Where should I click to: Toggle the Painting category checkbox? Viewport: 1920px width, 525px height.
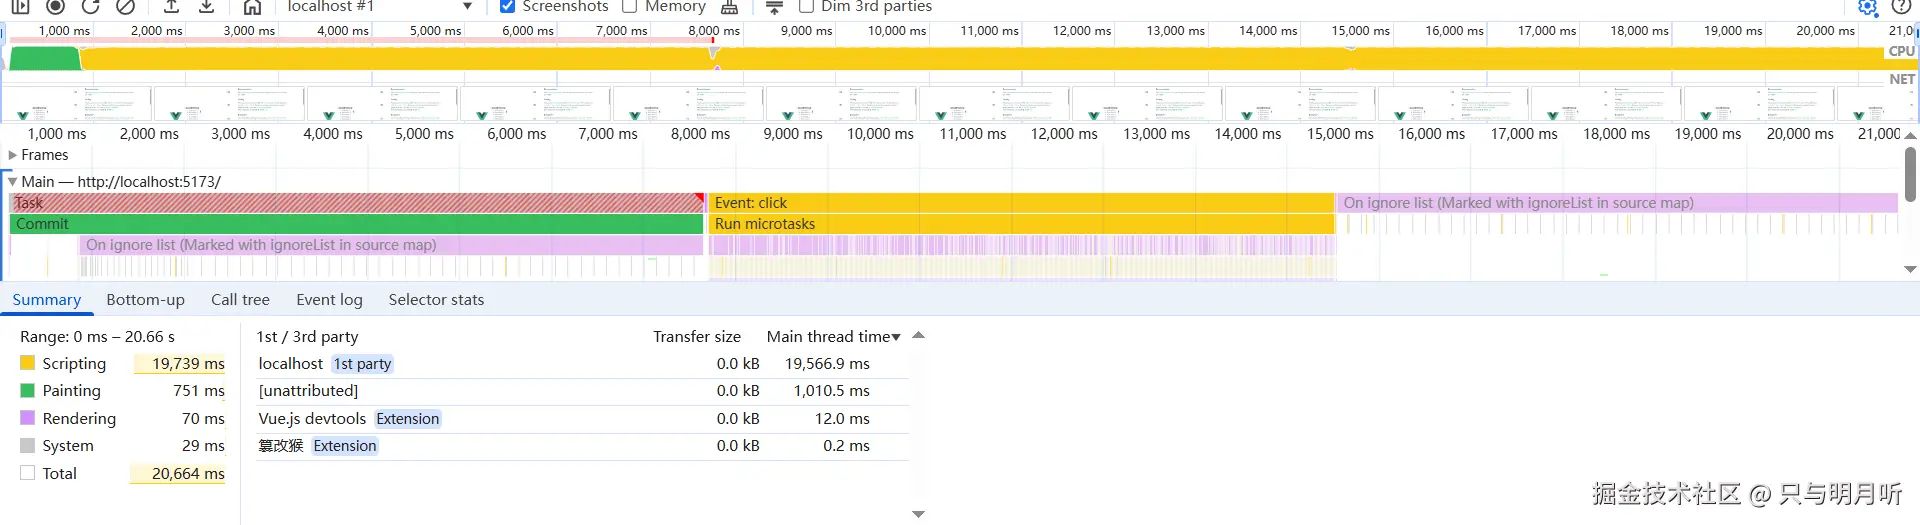[28, 390]
